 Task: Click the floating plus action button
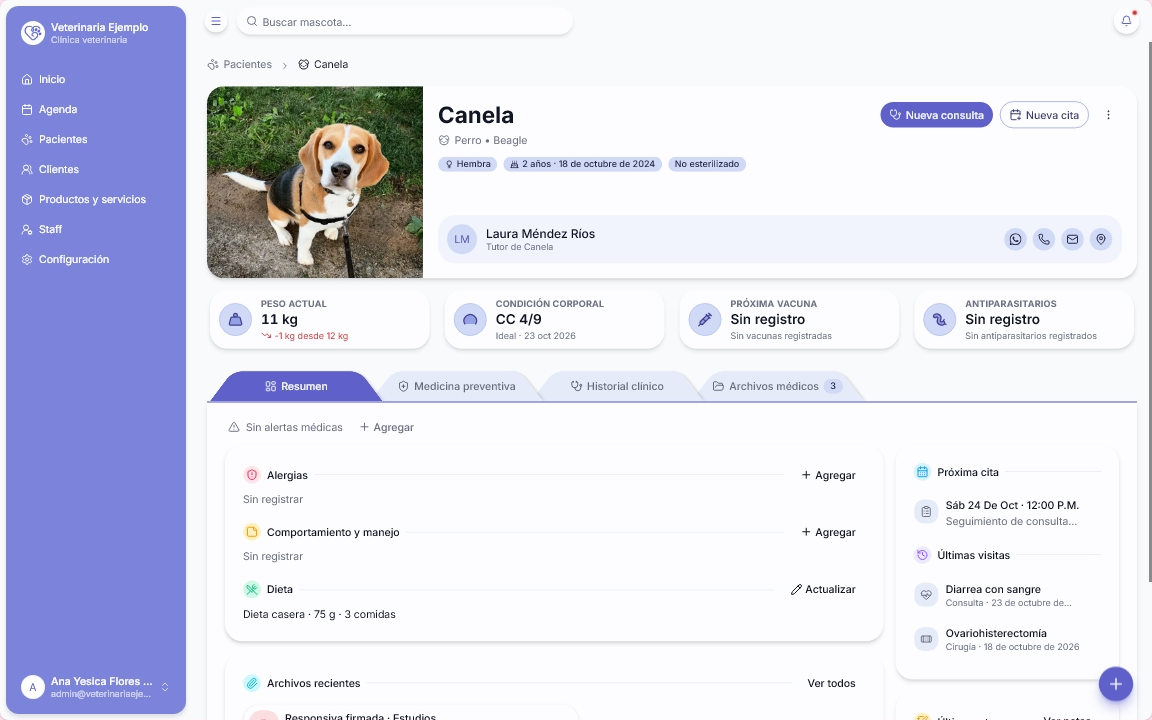tap(1115, 684)
